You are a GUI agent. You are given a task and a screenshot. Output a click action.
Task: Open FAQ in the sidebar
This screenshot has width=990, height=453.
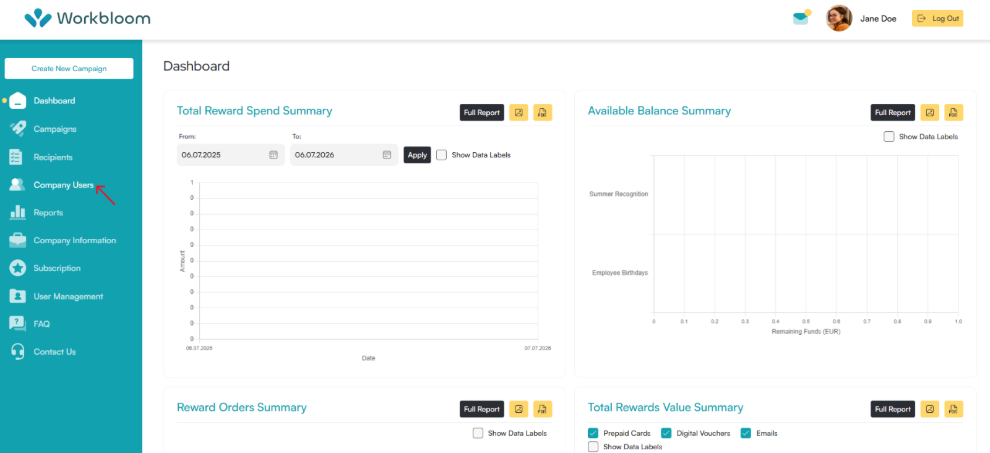[x=42, y=323]
